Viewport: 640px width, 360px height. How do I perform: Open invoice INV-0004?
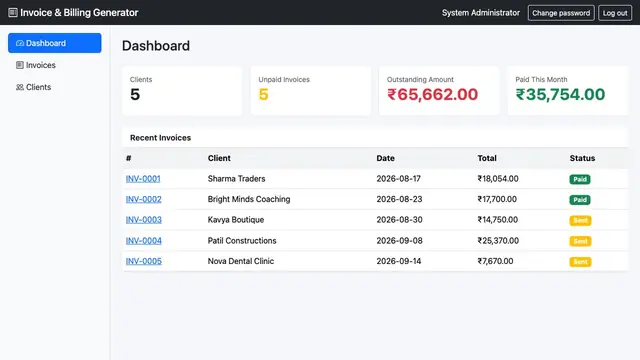tap(144, 240)
